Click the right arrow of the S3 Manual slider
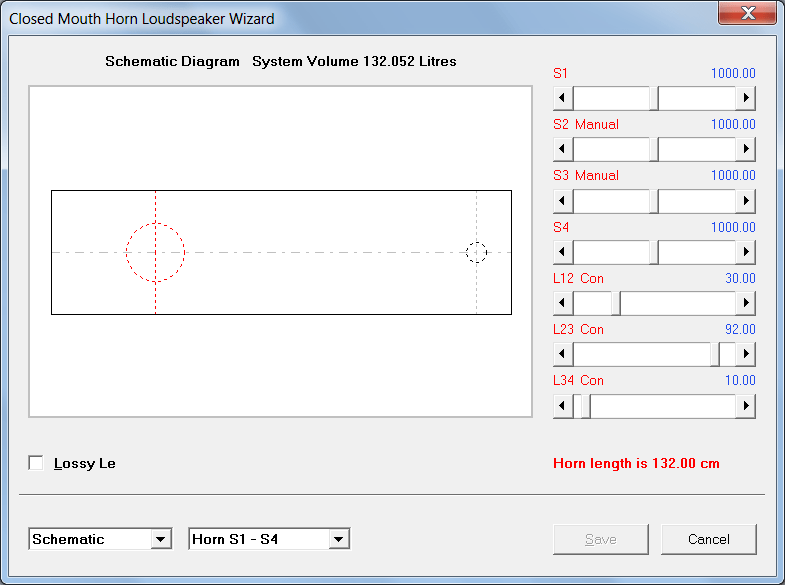Screen dimensions: 785x585 click(745, 200)
